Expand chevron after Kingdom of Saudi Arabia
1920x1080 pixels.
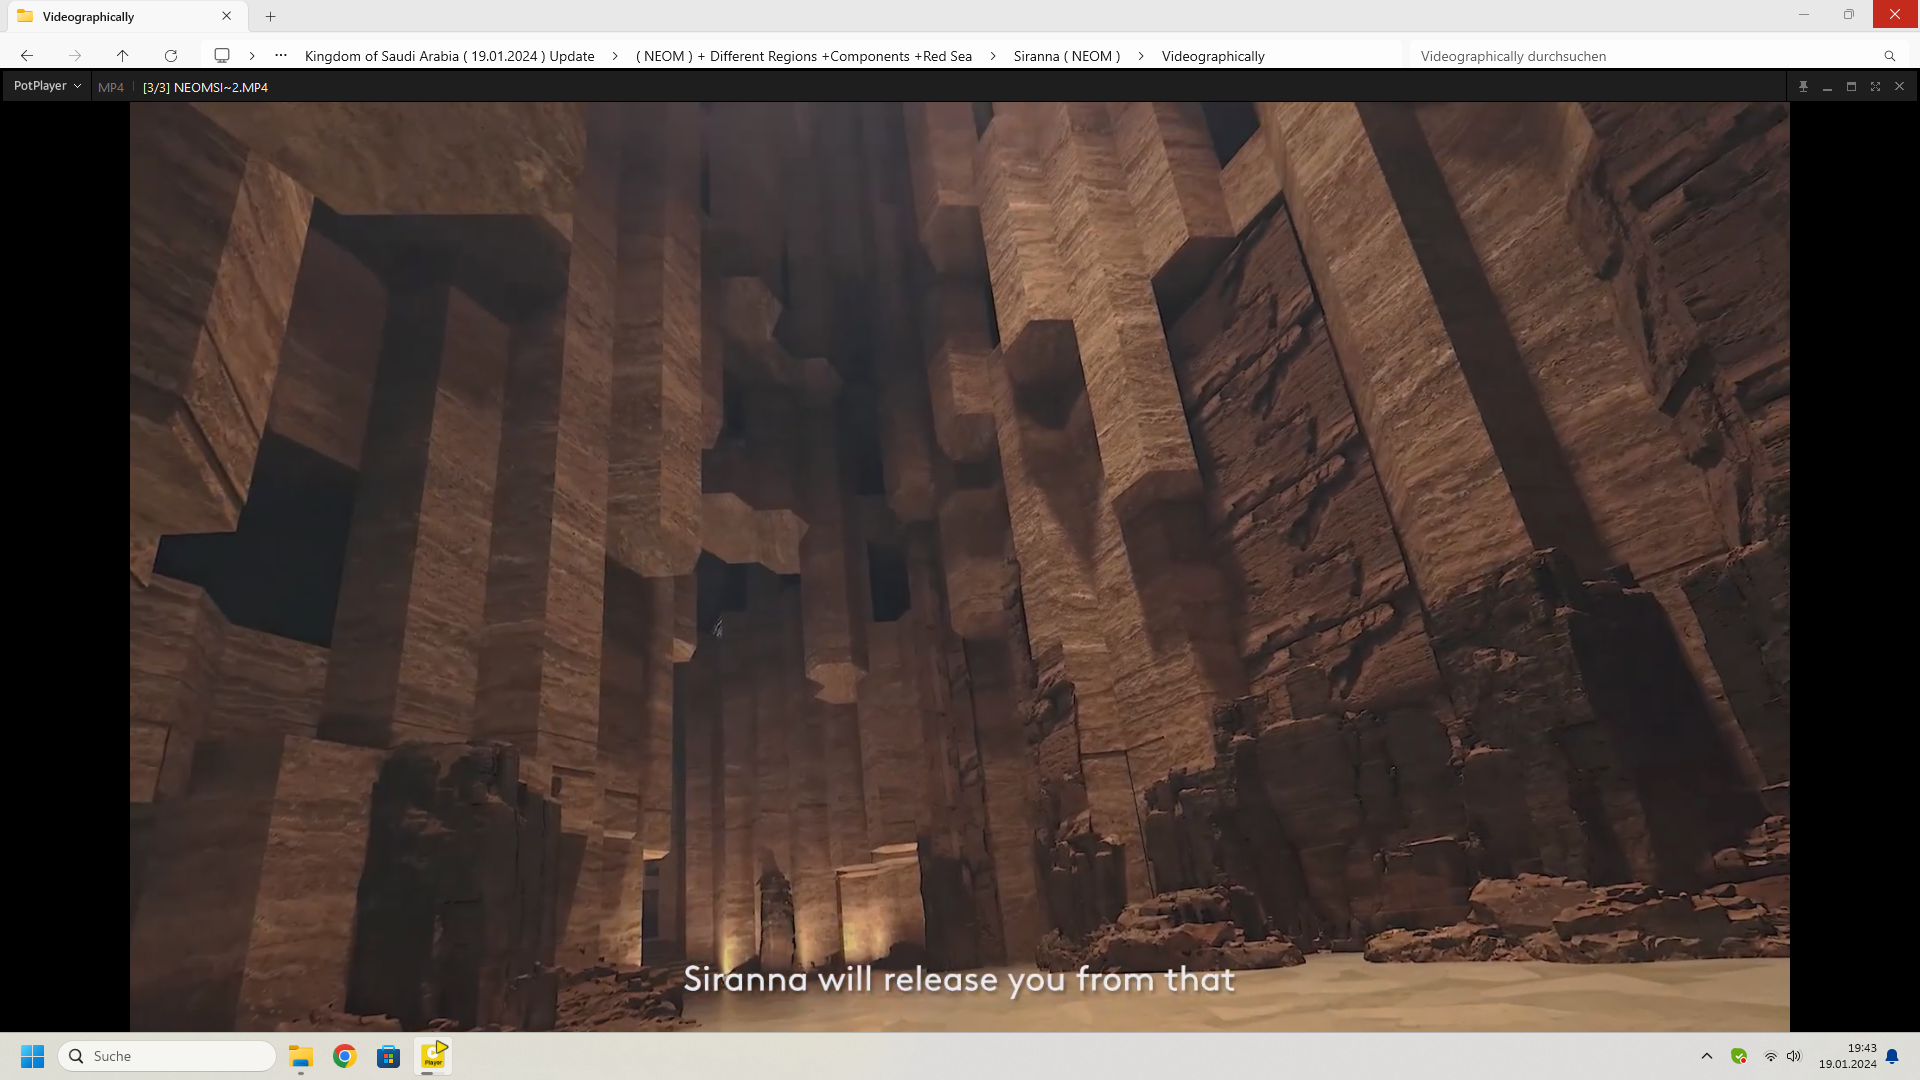point(615,56)
